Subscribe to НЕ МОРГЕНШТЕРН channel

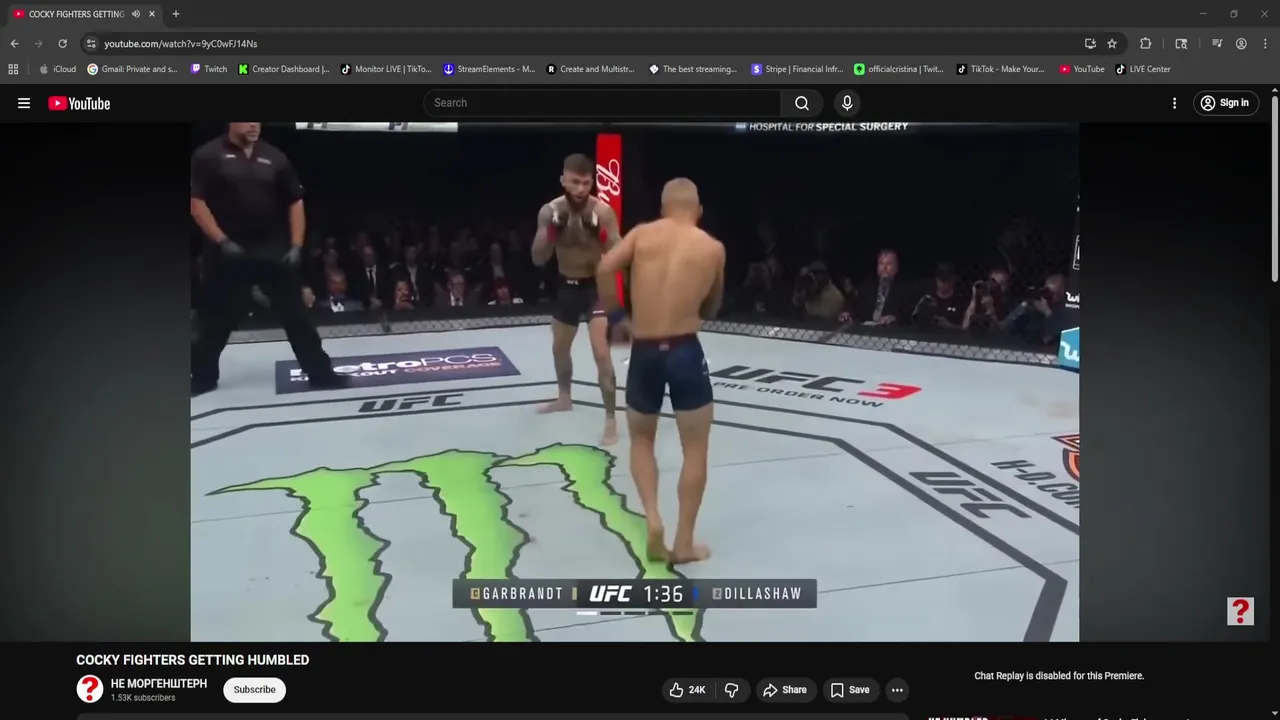(254, 690)
